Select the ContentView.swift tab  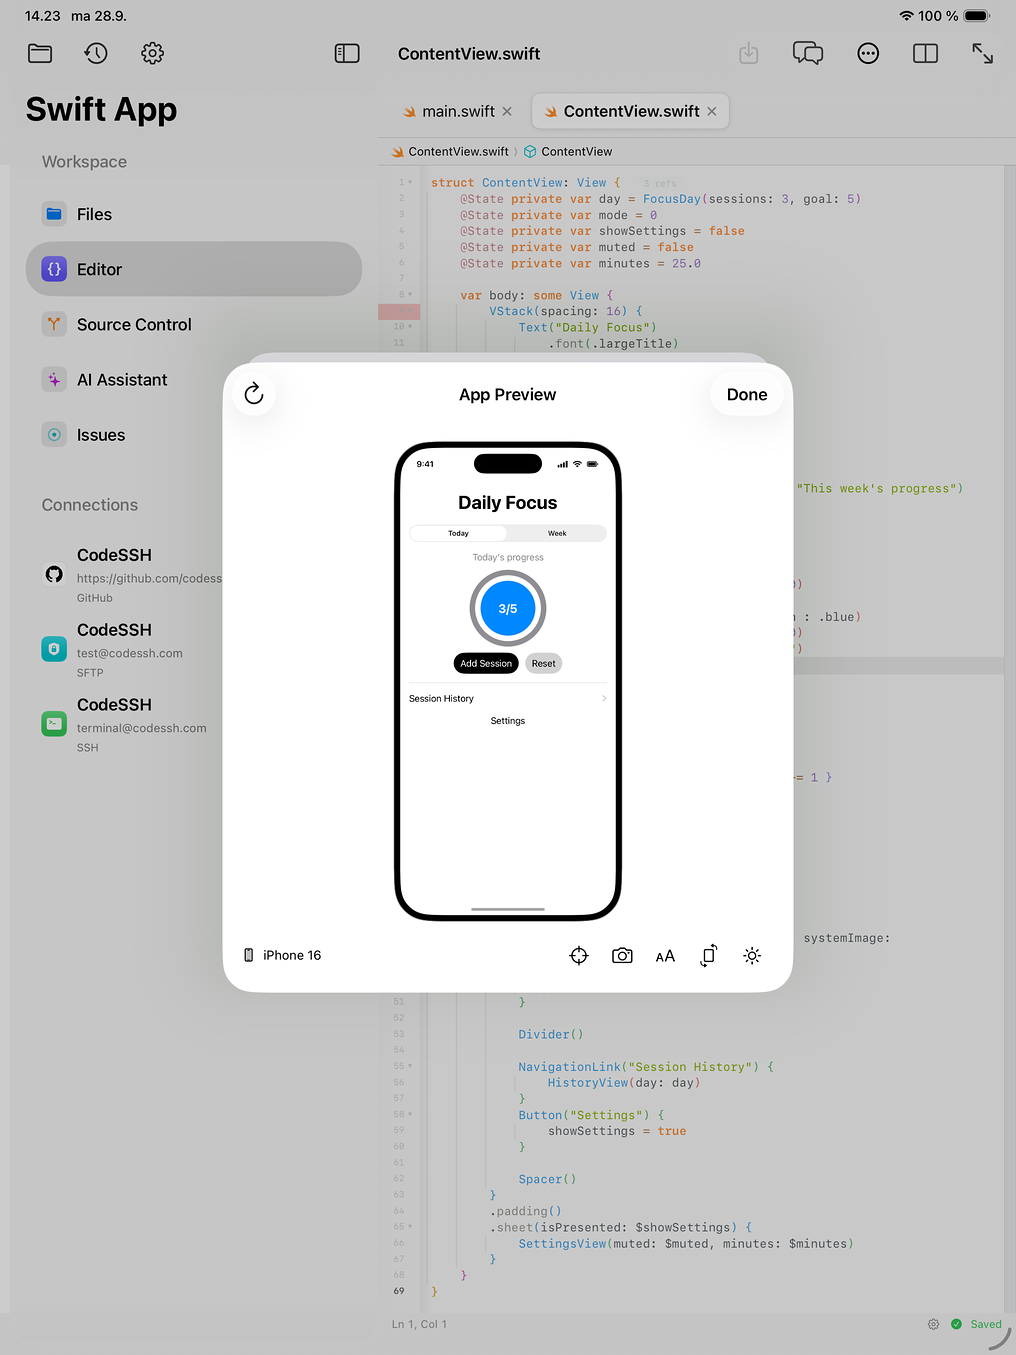[x=630, y=111]
